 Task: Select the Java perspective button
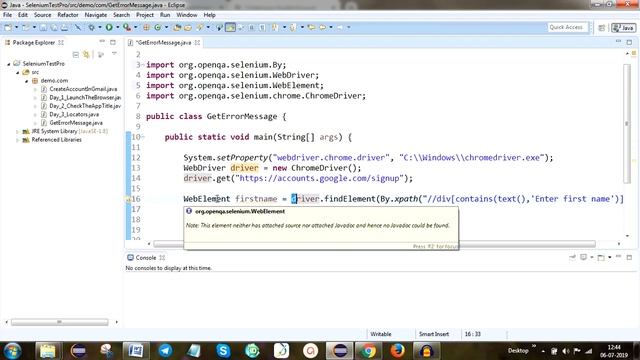623,28
